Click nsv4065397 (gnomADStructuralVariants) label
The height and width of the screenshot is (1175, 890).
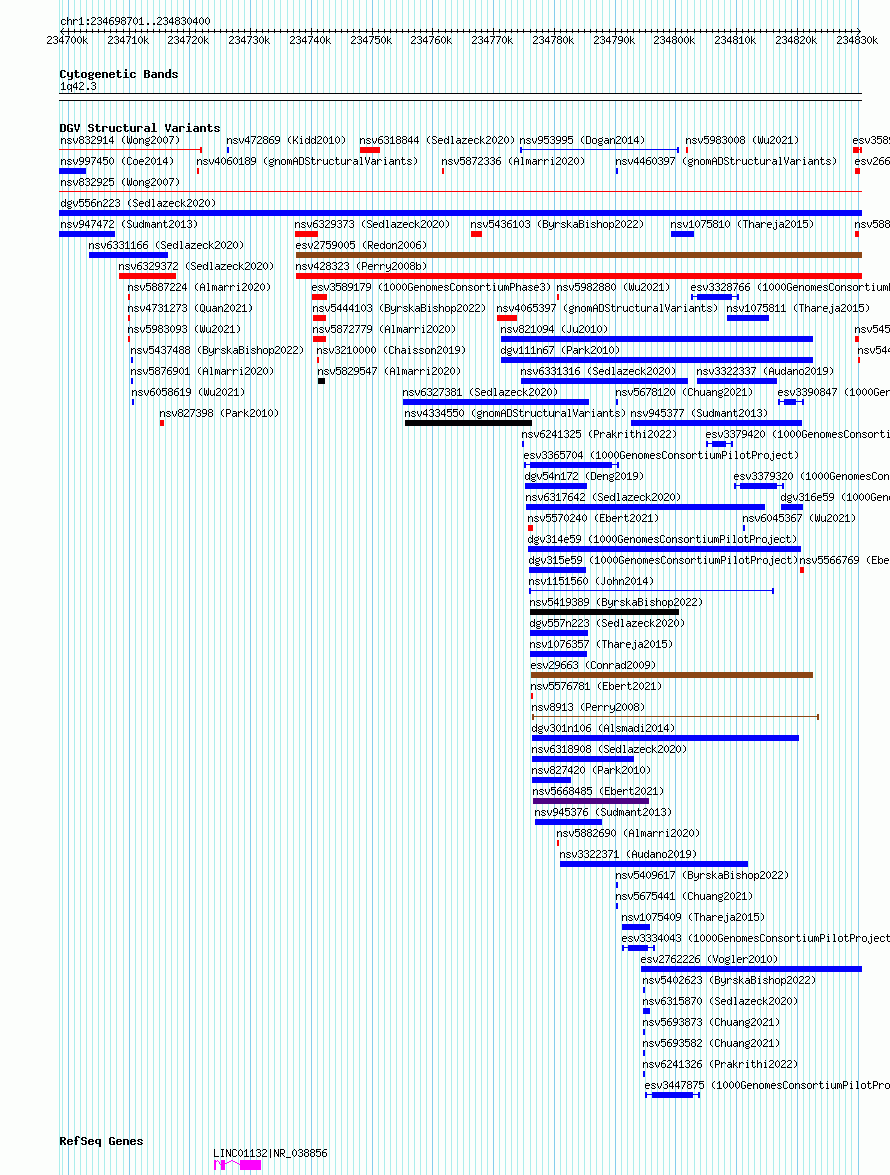click(x=607, y=308)
